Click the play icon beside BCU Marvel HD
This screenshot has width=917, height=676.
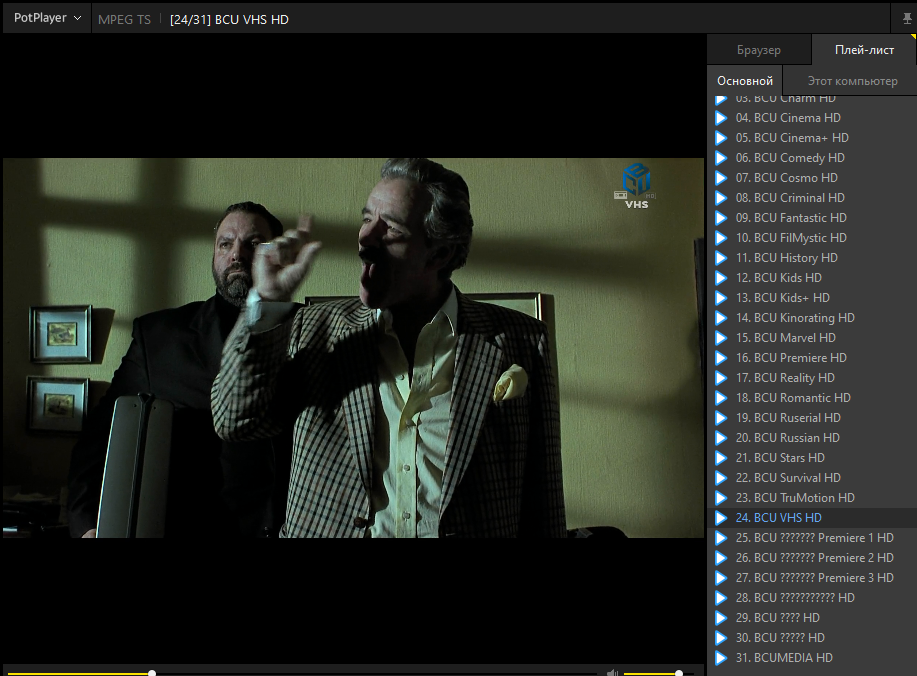tap(721, 338)
